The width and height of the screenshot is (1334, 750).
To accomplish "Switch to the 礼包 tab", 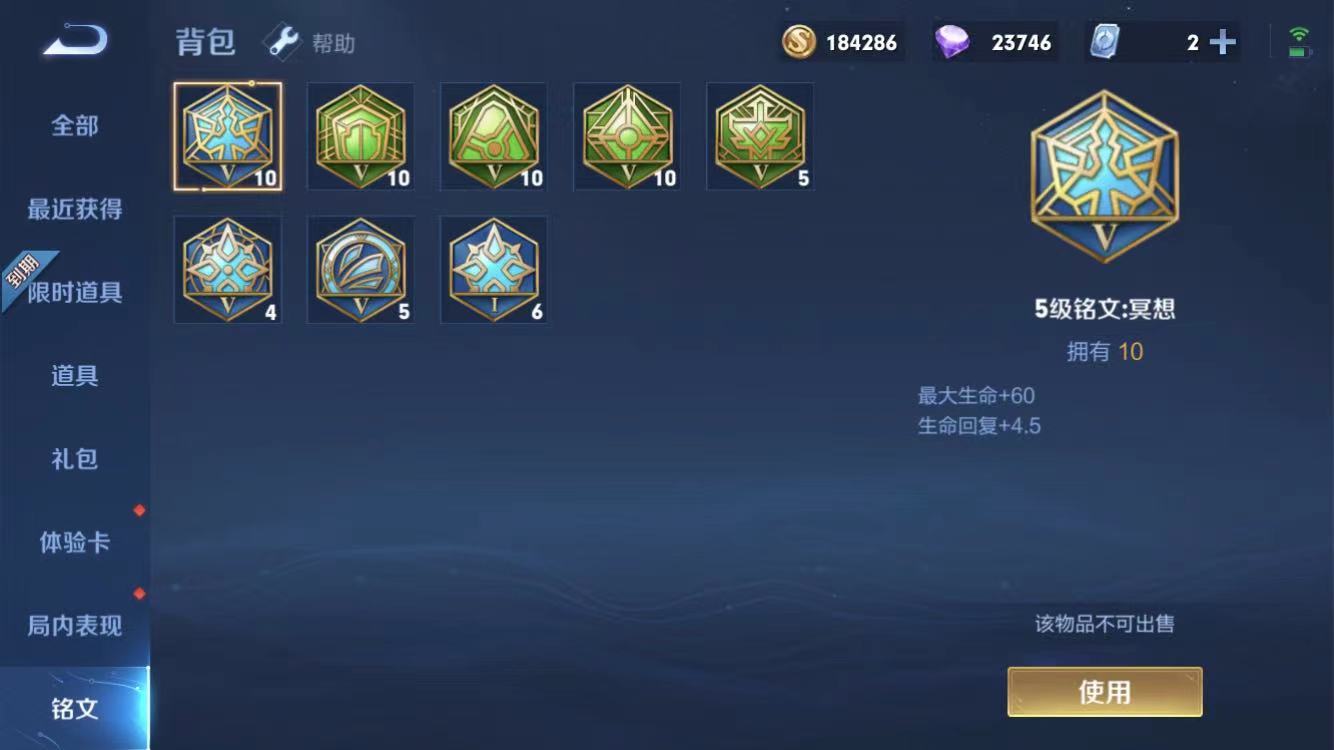I will coord(75,459).
